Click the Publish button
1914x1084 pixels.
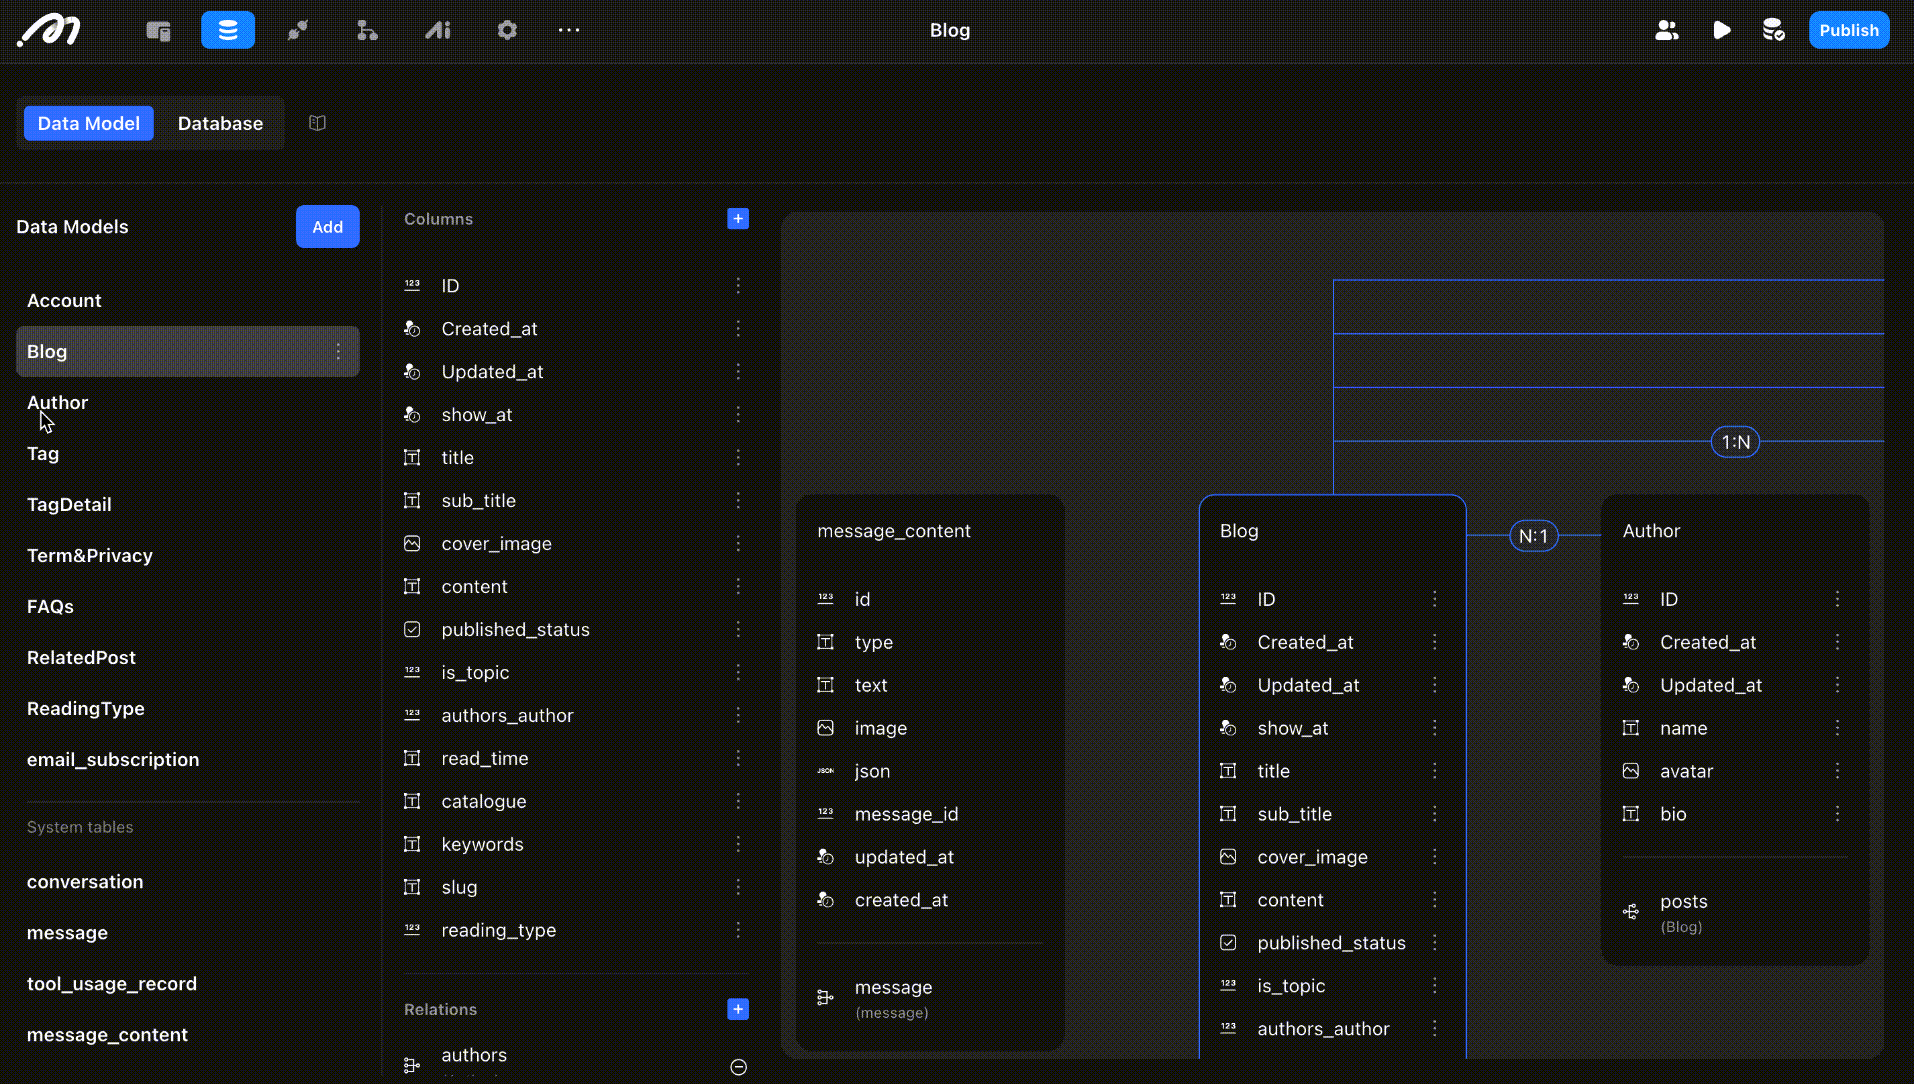pos(1848,30)
